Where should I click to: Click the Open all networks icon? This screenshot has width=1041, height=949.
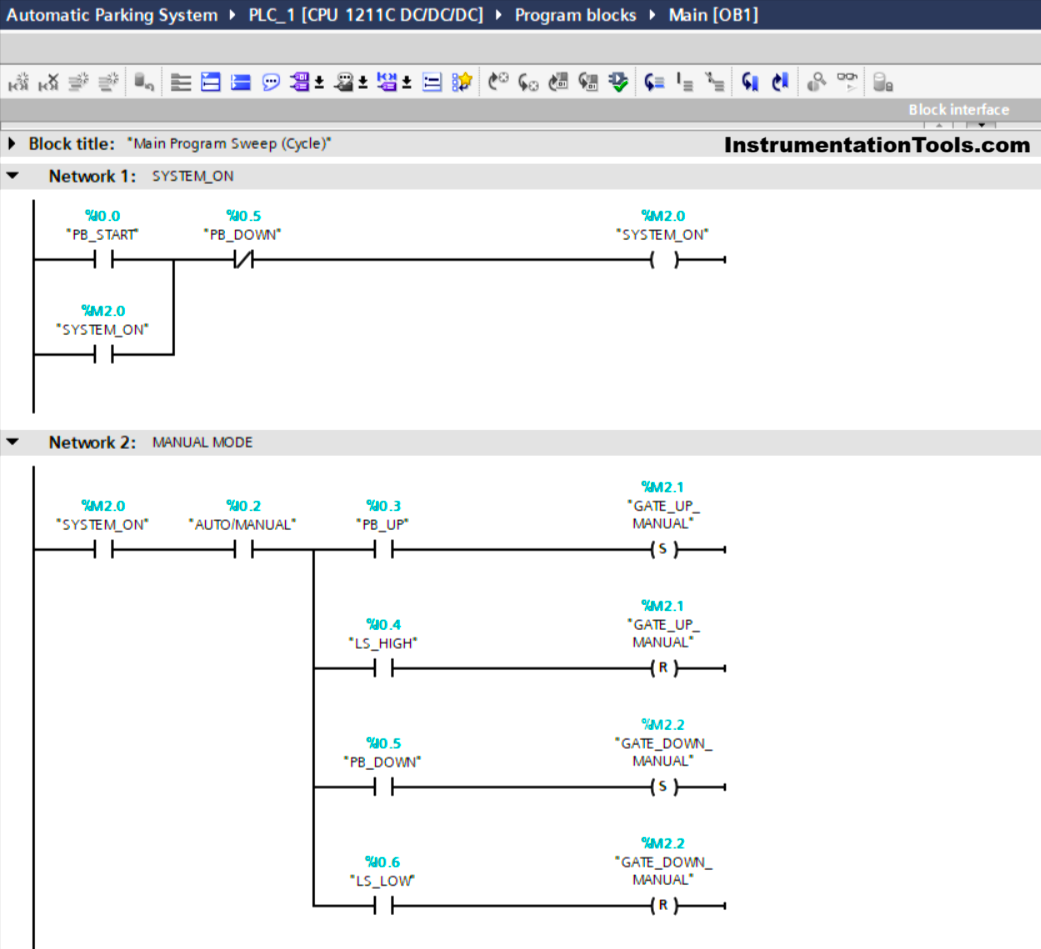click(181, 82)
